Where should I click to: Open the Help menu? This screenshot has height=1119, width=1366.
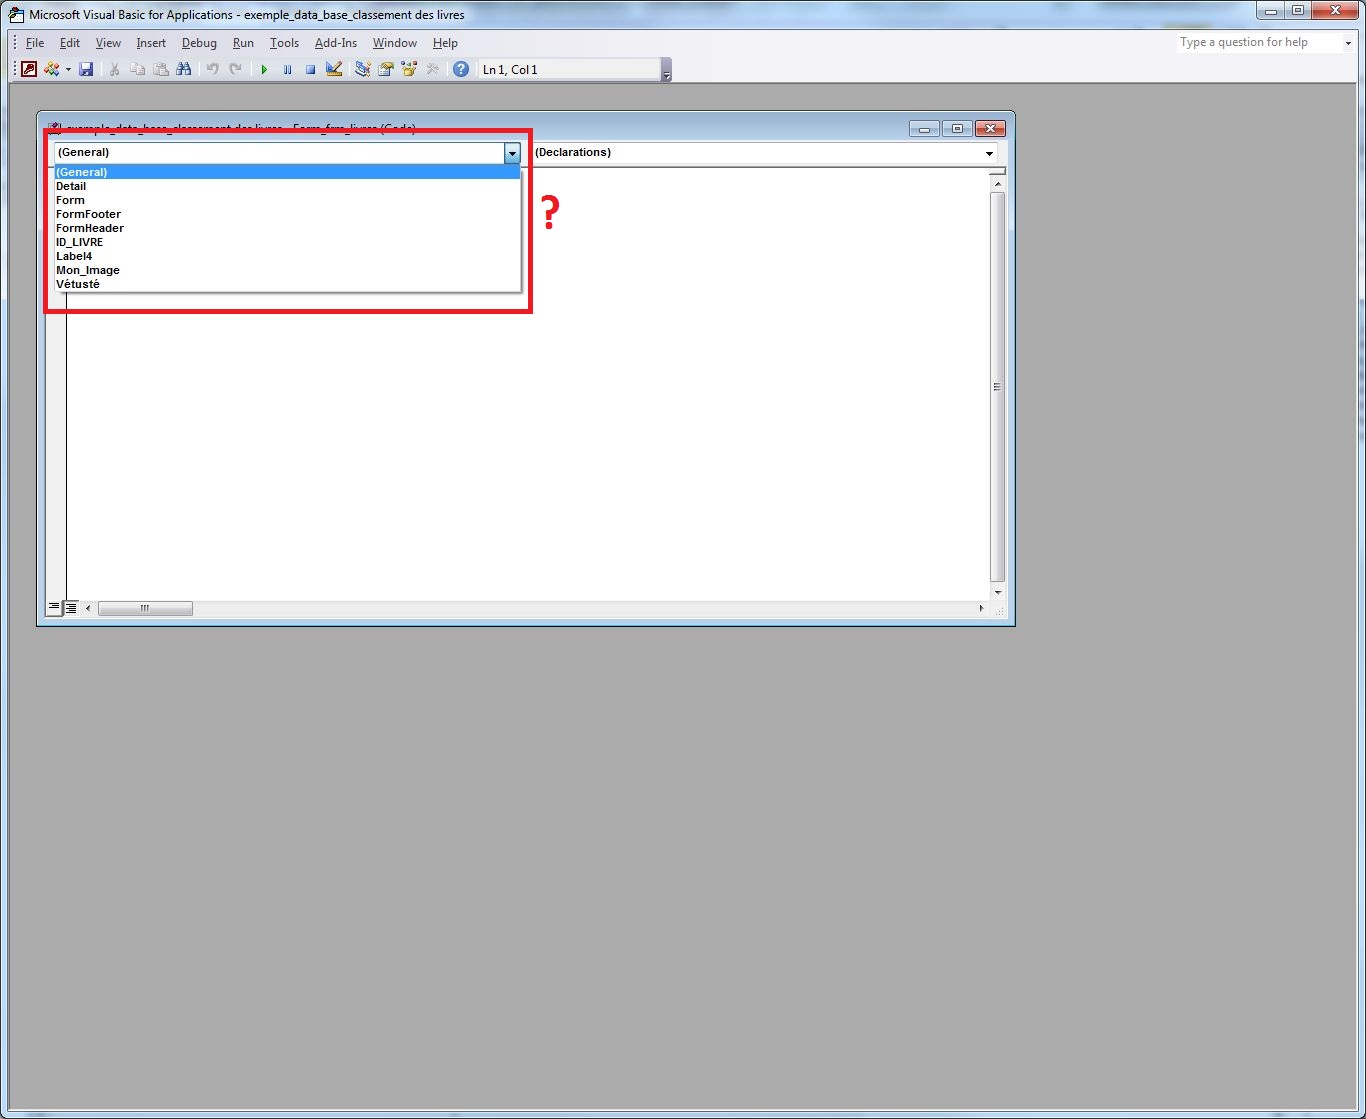(x=445, y=43)
